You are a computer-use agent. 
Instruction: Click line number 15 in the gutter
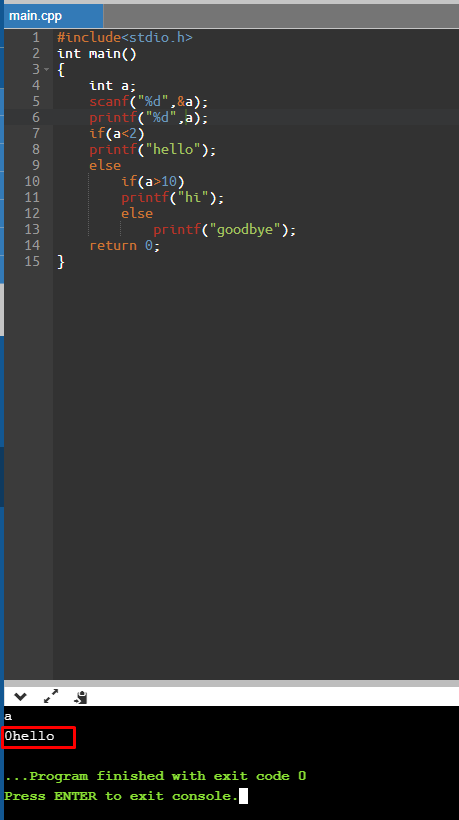coord(32,261)
